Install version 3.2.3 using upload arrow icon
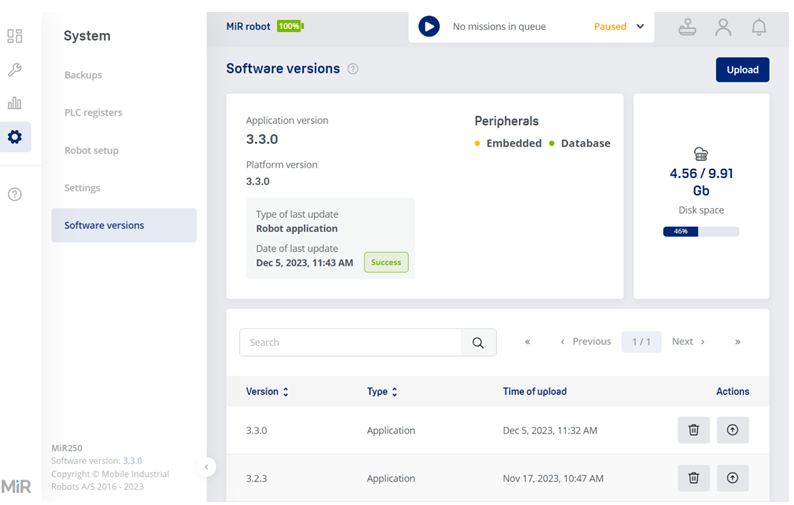The width and height of the screenshot is (794, 505). (732, 478)
